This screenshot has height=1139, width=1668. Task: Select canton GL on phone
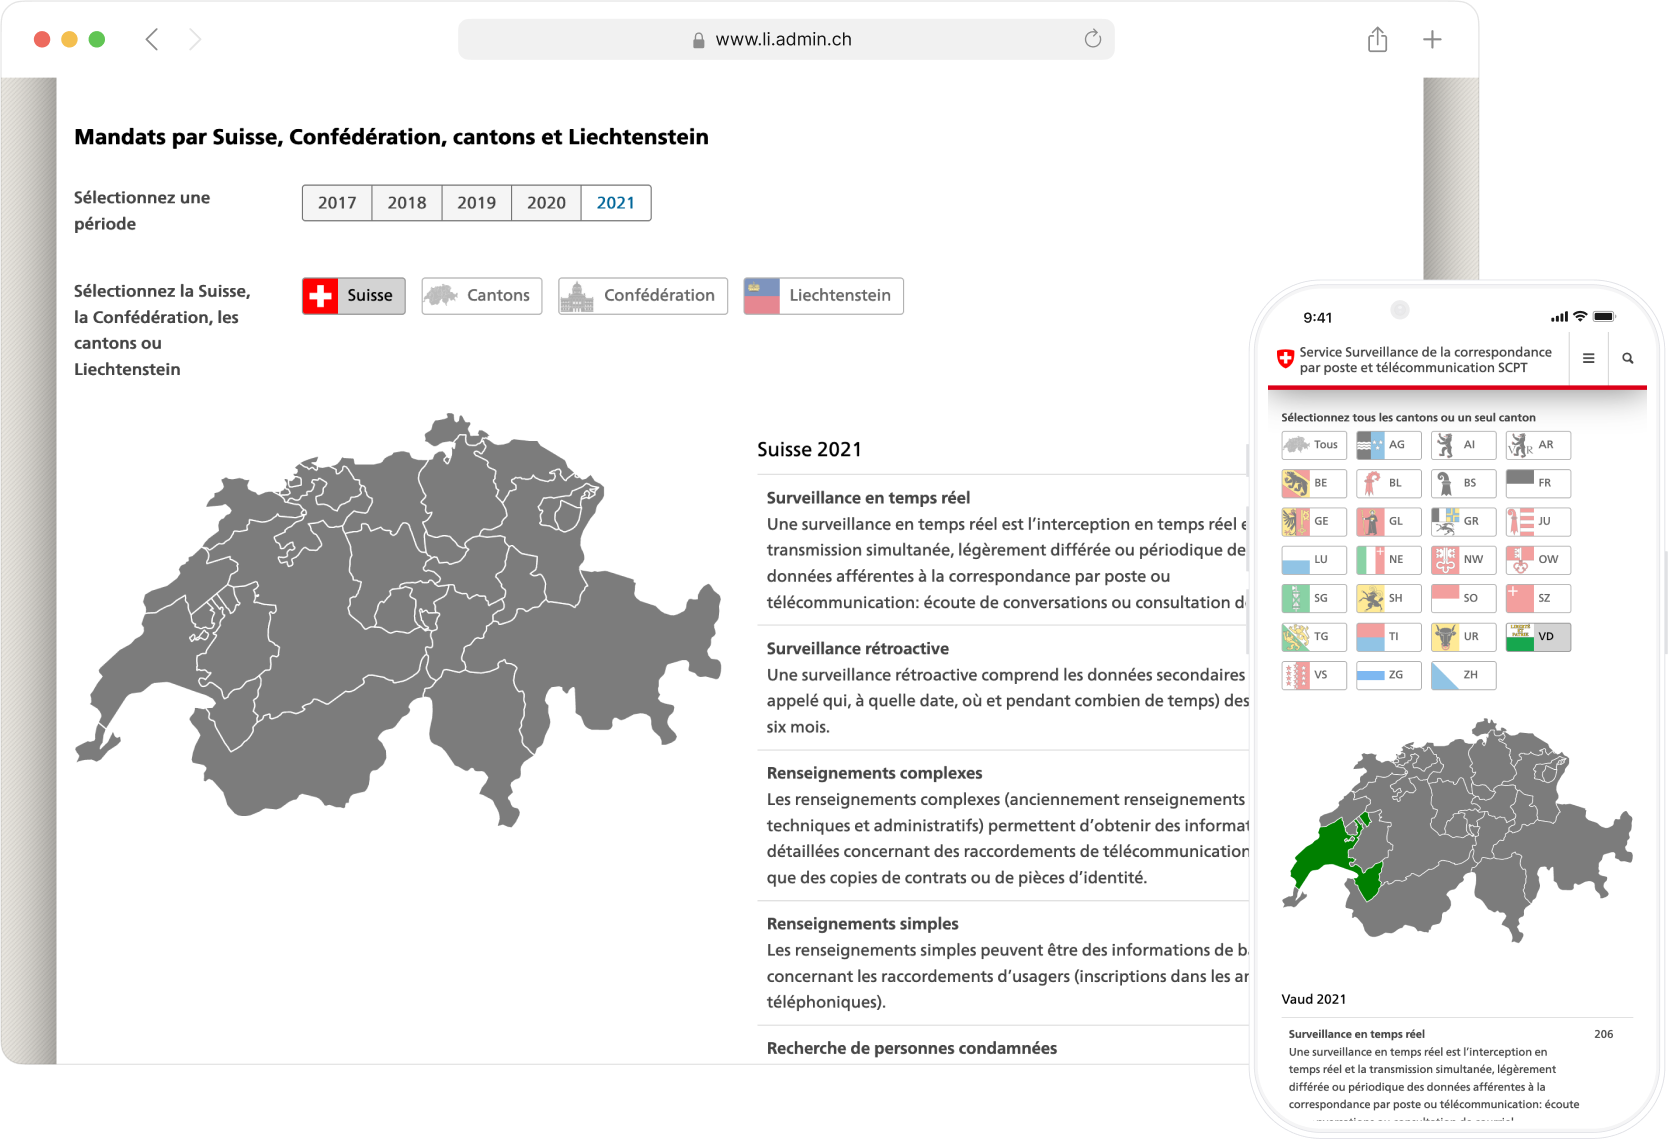[1389, 521]
